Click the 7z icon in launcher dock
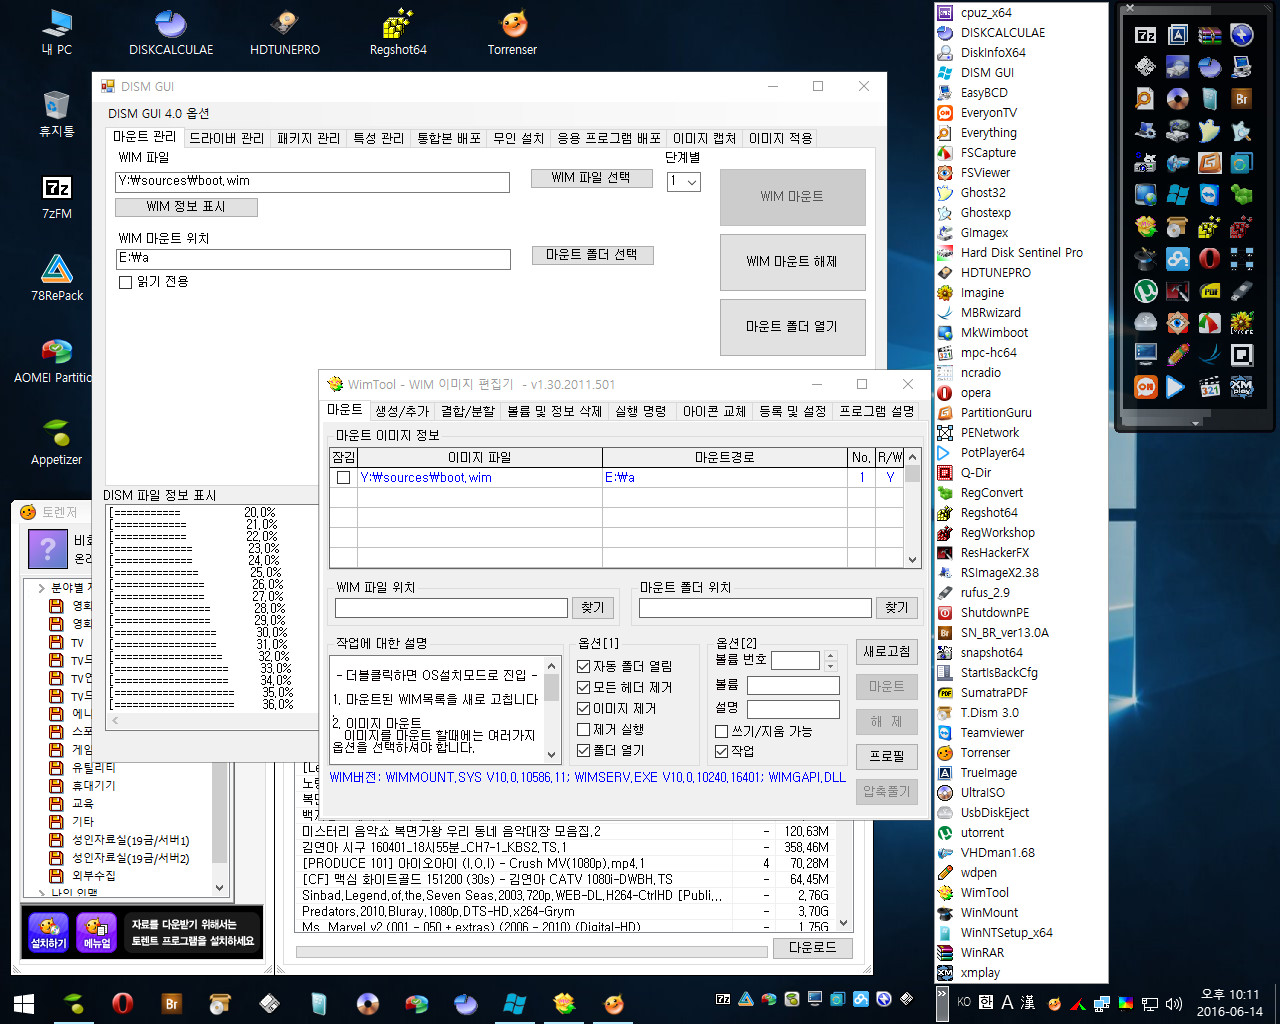Image resolution: width=1280 pixels, height=1024 pixels. 1146,35
